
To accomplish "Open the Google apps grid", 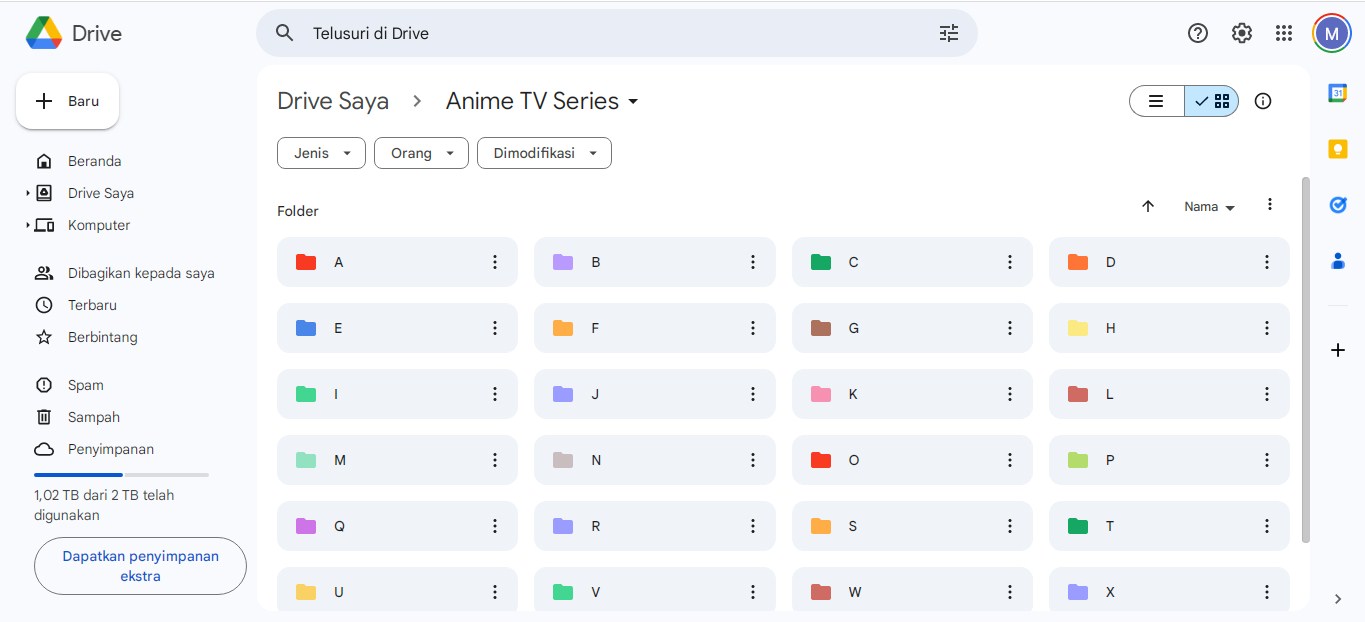I will coord(1284,33).
